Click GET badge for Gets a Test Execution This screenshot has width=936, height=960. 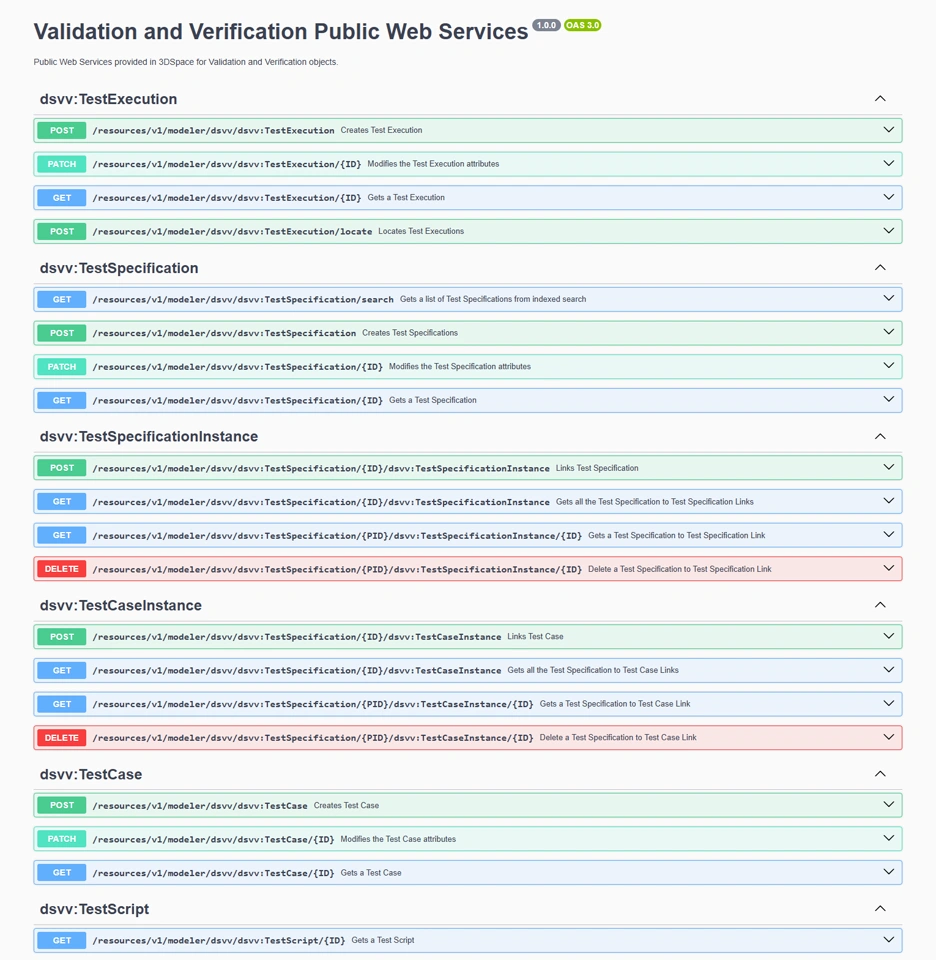pos(62,198)
